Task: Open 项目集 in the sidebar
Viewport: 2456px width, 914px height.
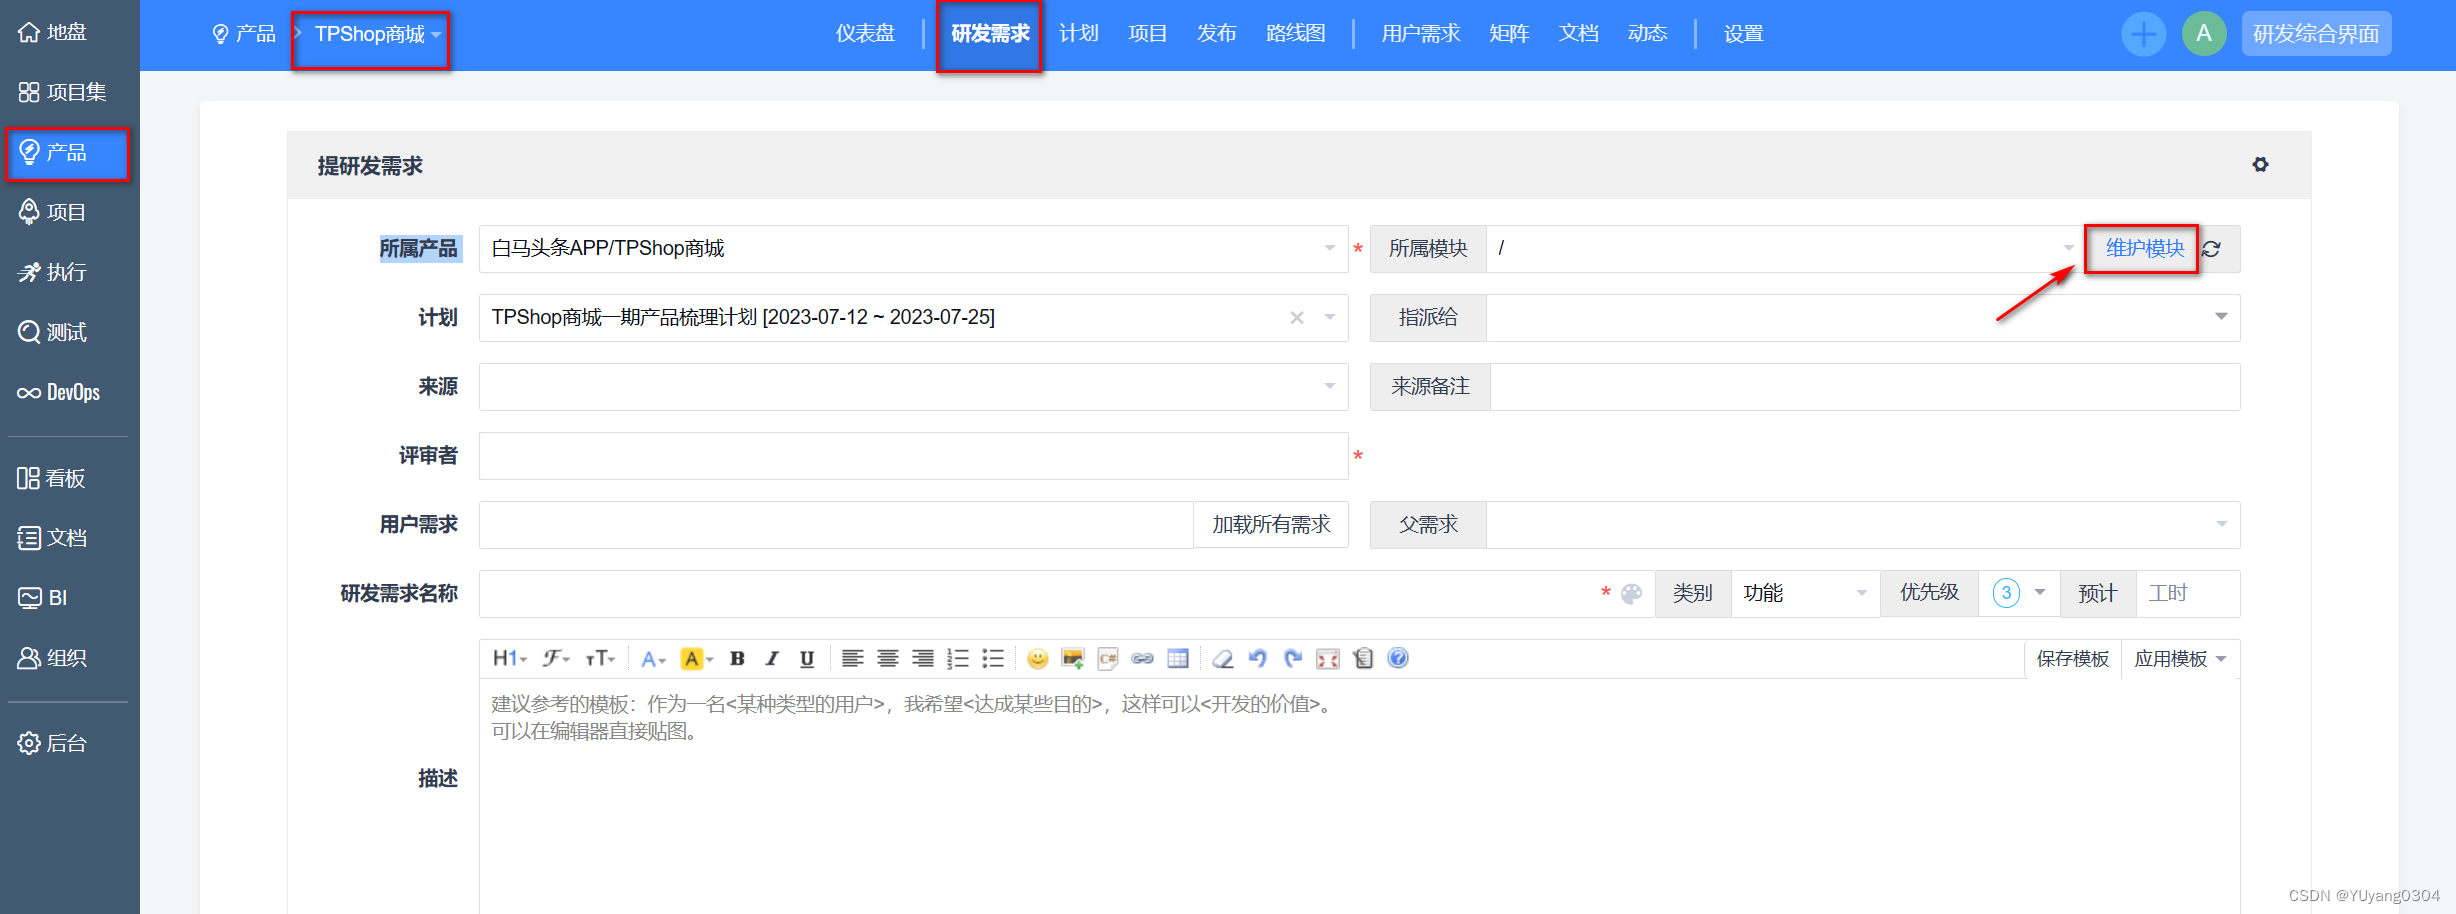Action: (x=62, y=92)
